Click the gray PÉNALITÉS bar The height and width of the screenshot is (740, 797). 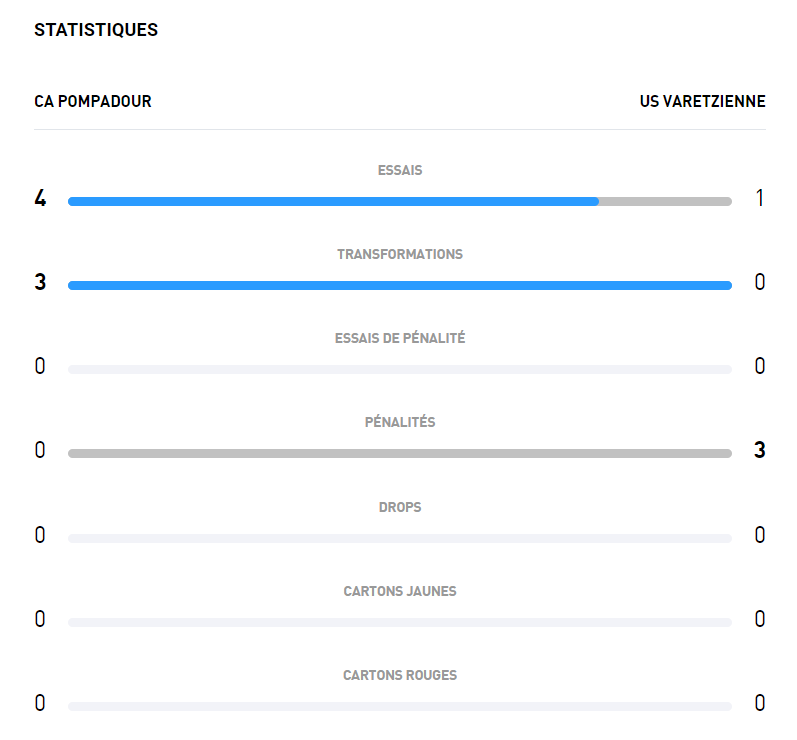tap(400, 453)
